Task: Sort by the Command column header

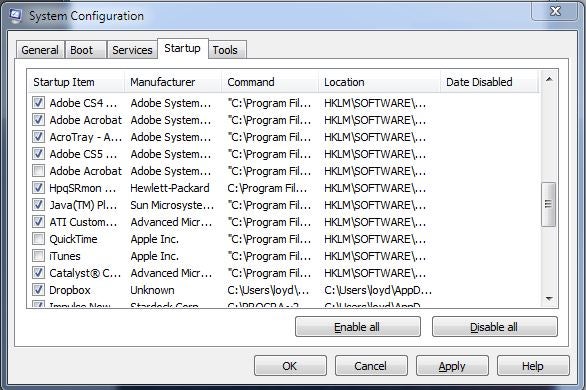Action: point(270,82)
